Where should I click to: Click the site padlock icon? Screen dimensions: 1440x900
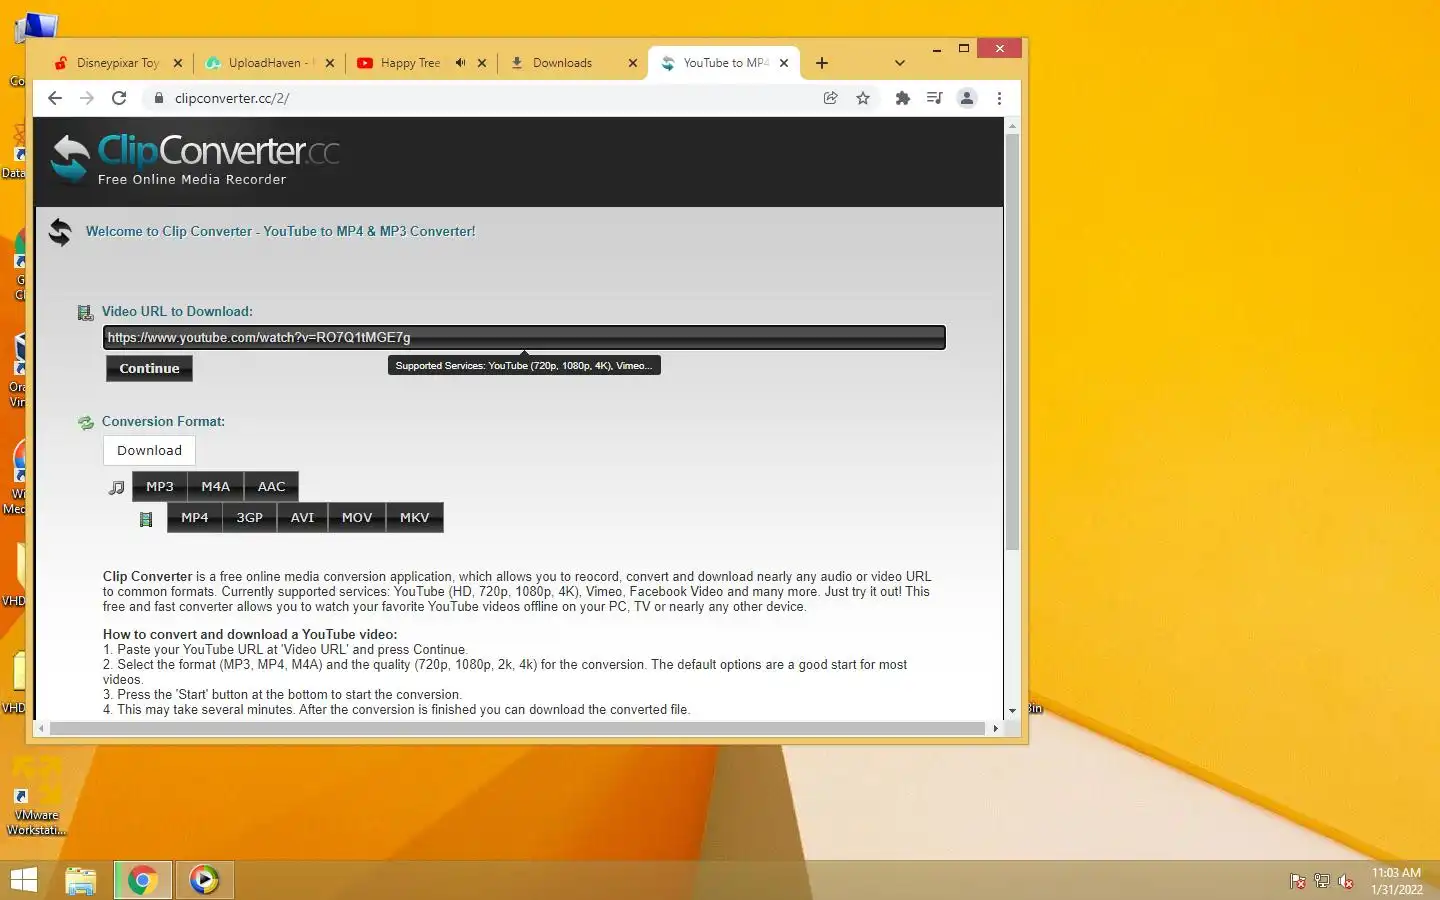(x=158, y=98)
